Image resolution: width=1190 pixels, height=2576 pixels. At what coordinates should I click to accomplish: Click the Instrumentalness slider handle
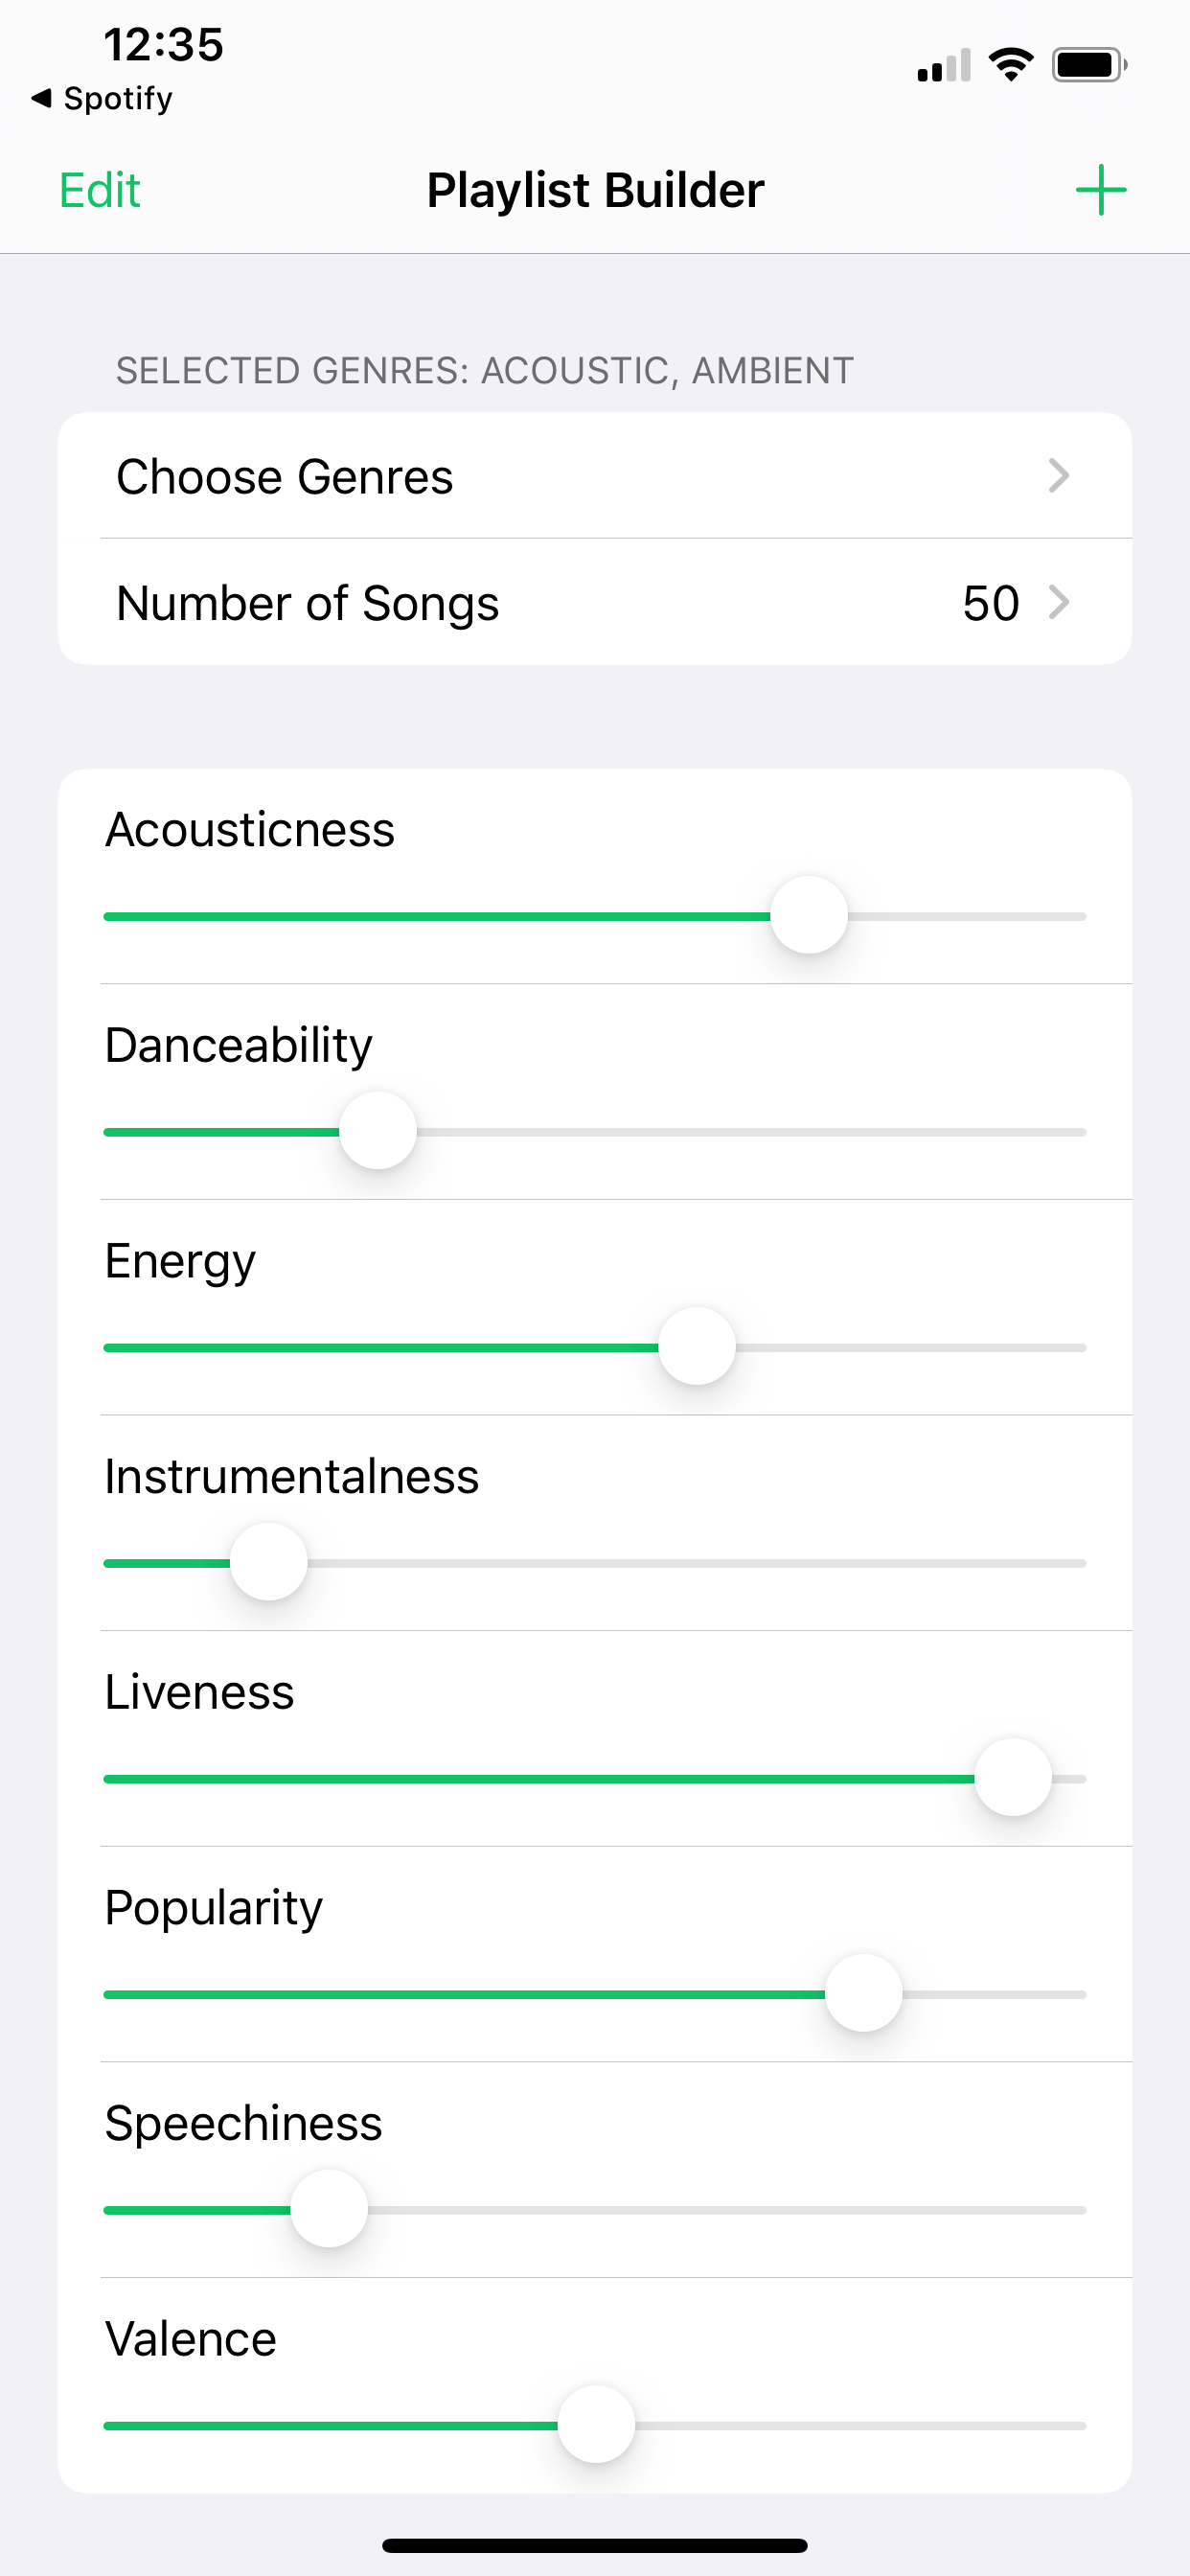[x=269, y=1562]
